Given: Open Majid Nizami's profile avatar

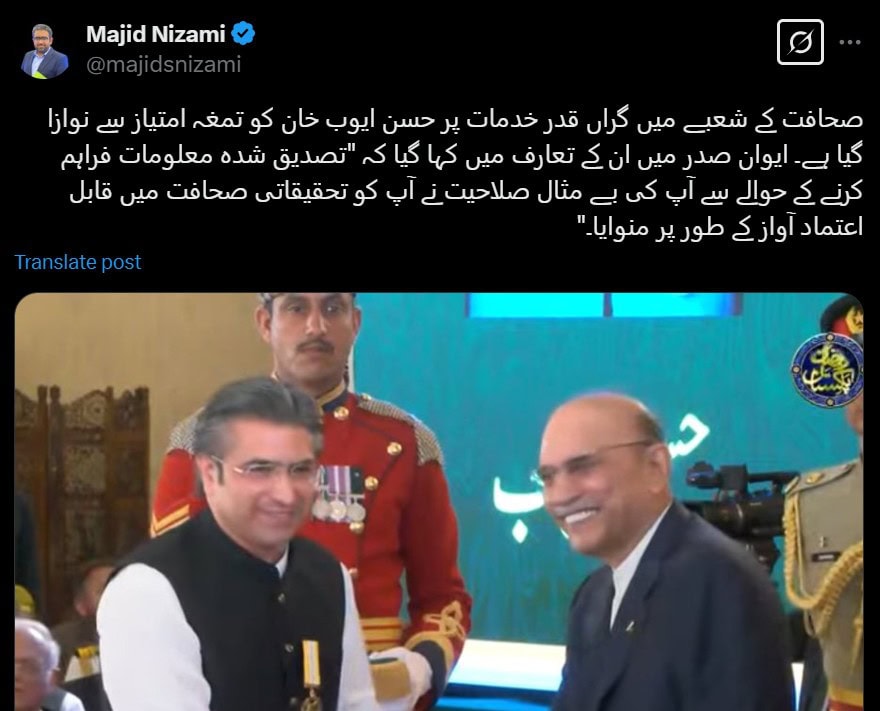Looking at the screenshot, I should (x=44, y=51).
